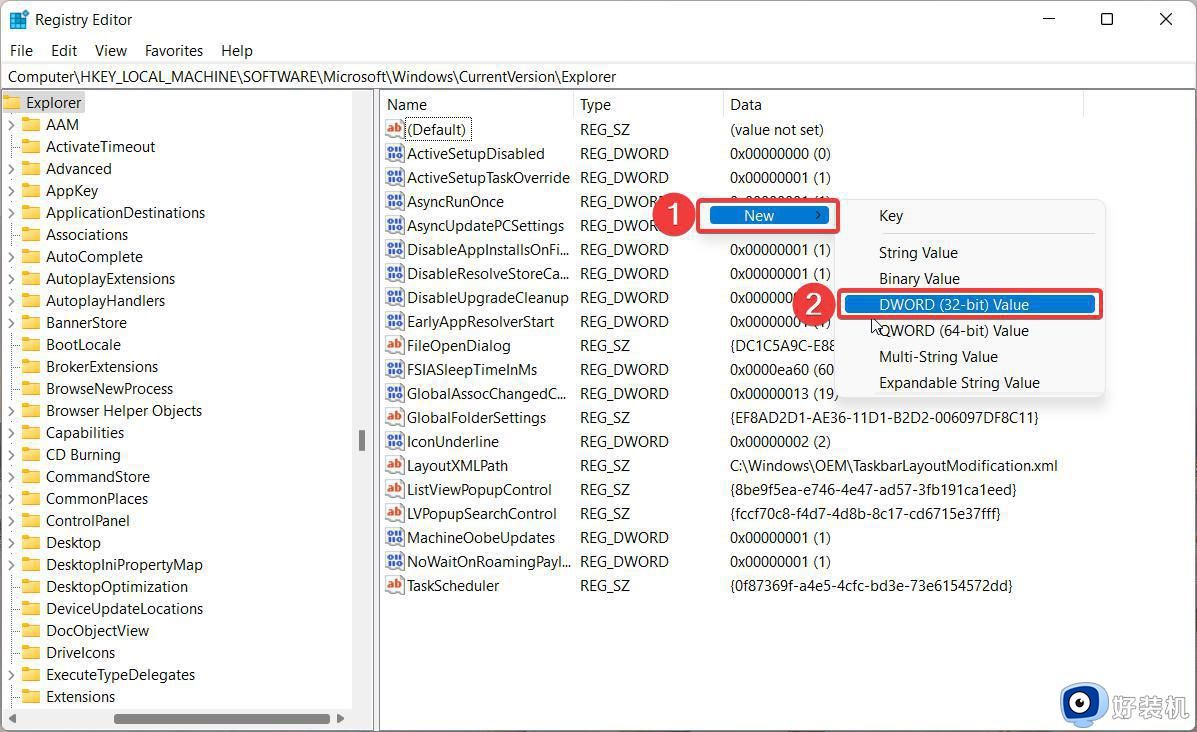Viewport: 1197px width, 732px height.
Task: Click the Registry Editor icon in the title bar
Action: pyautogui.click(x=18, y=19)
